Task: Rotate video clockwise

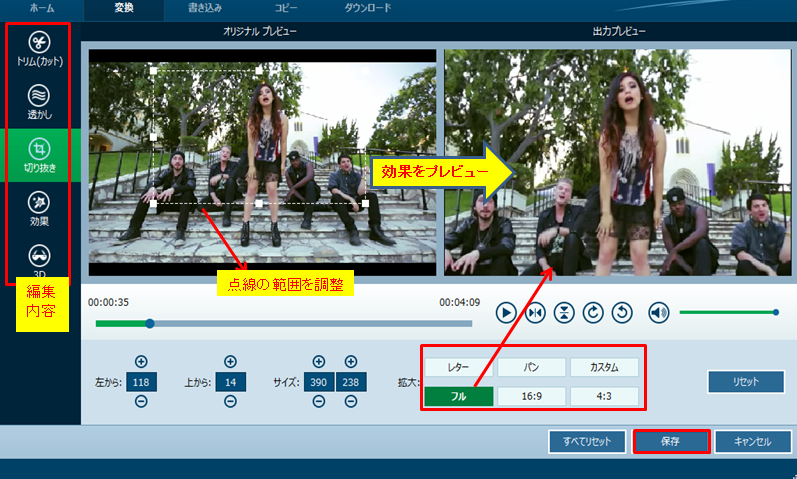Action: point(593,313)
